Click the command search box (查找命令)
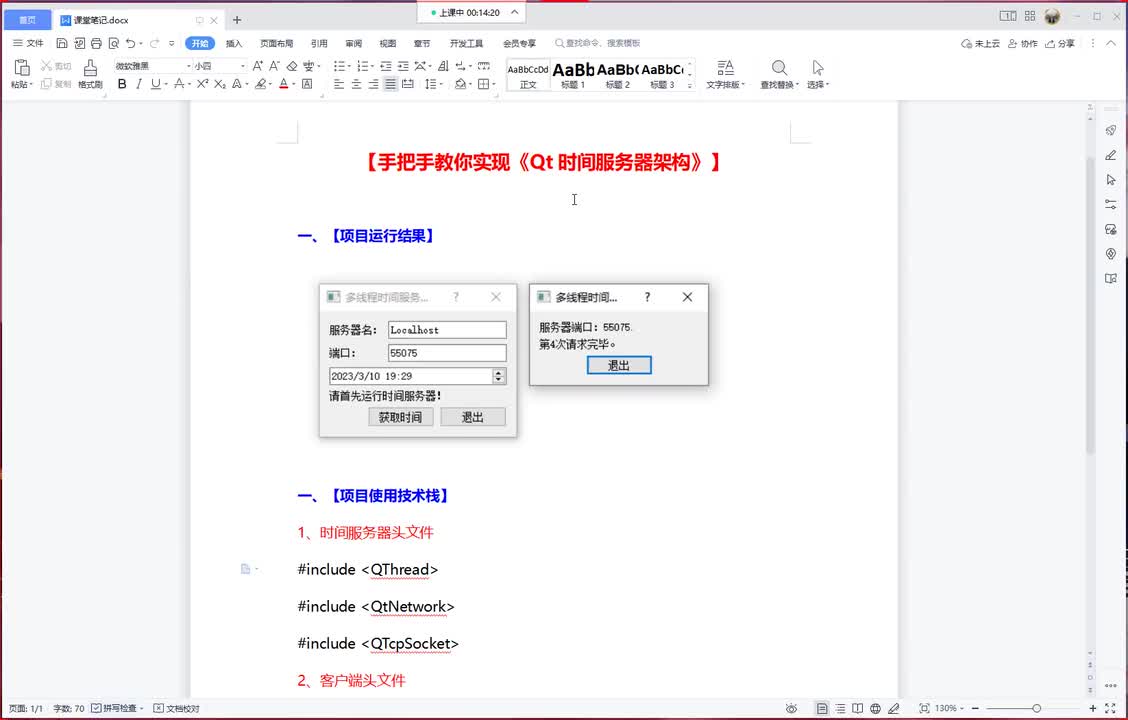 [x=598, y=43]
